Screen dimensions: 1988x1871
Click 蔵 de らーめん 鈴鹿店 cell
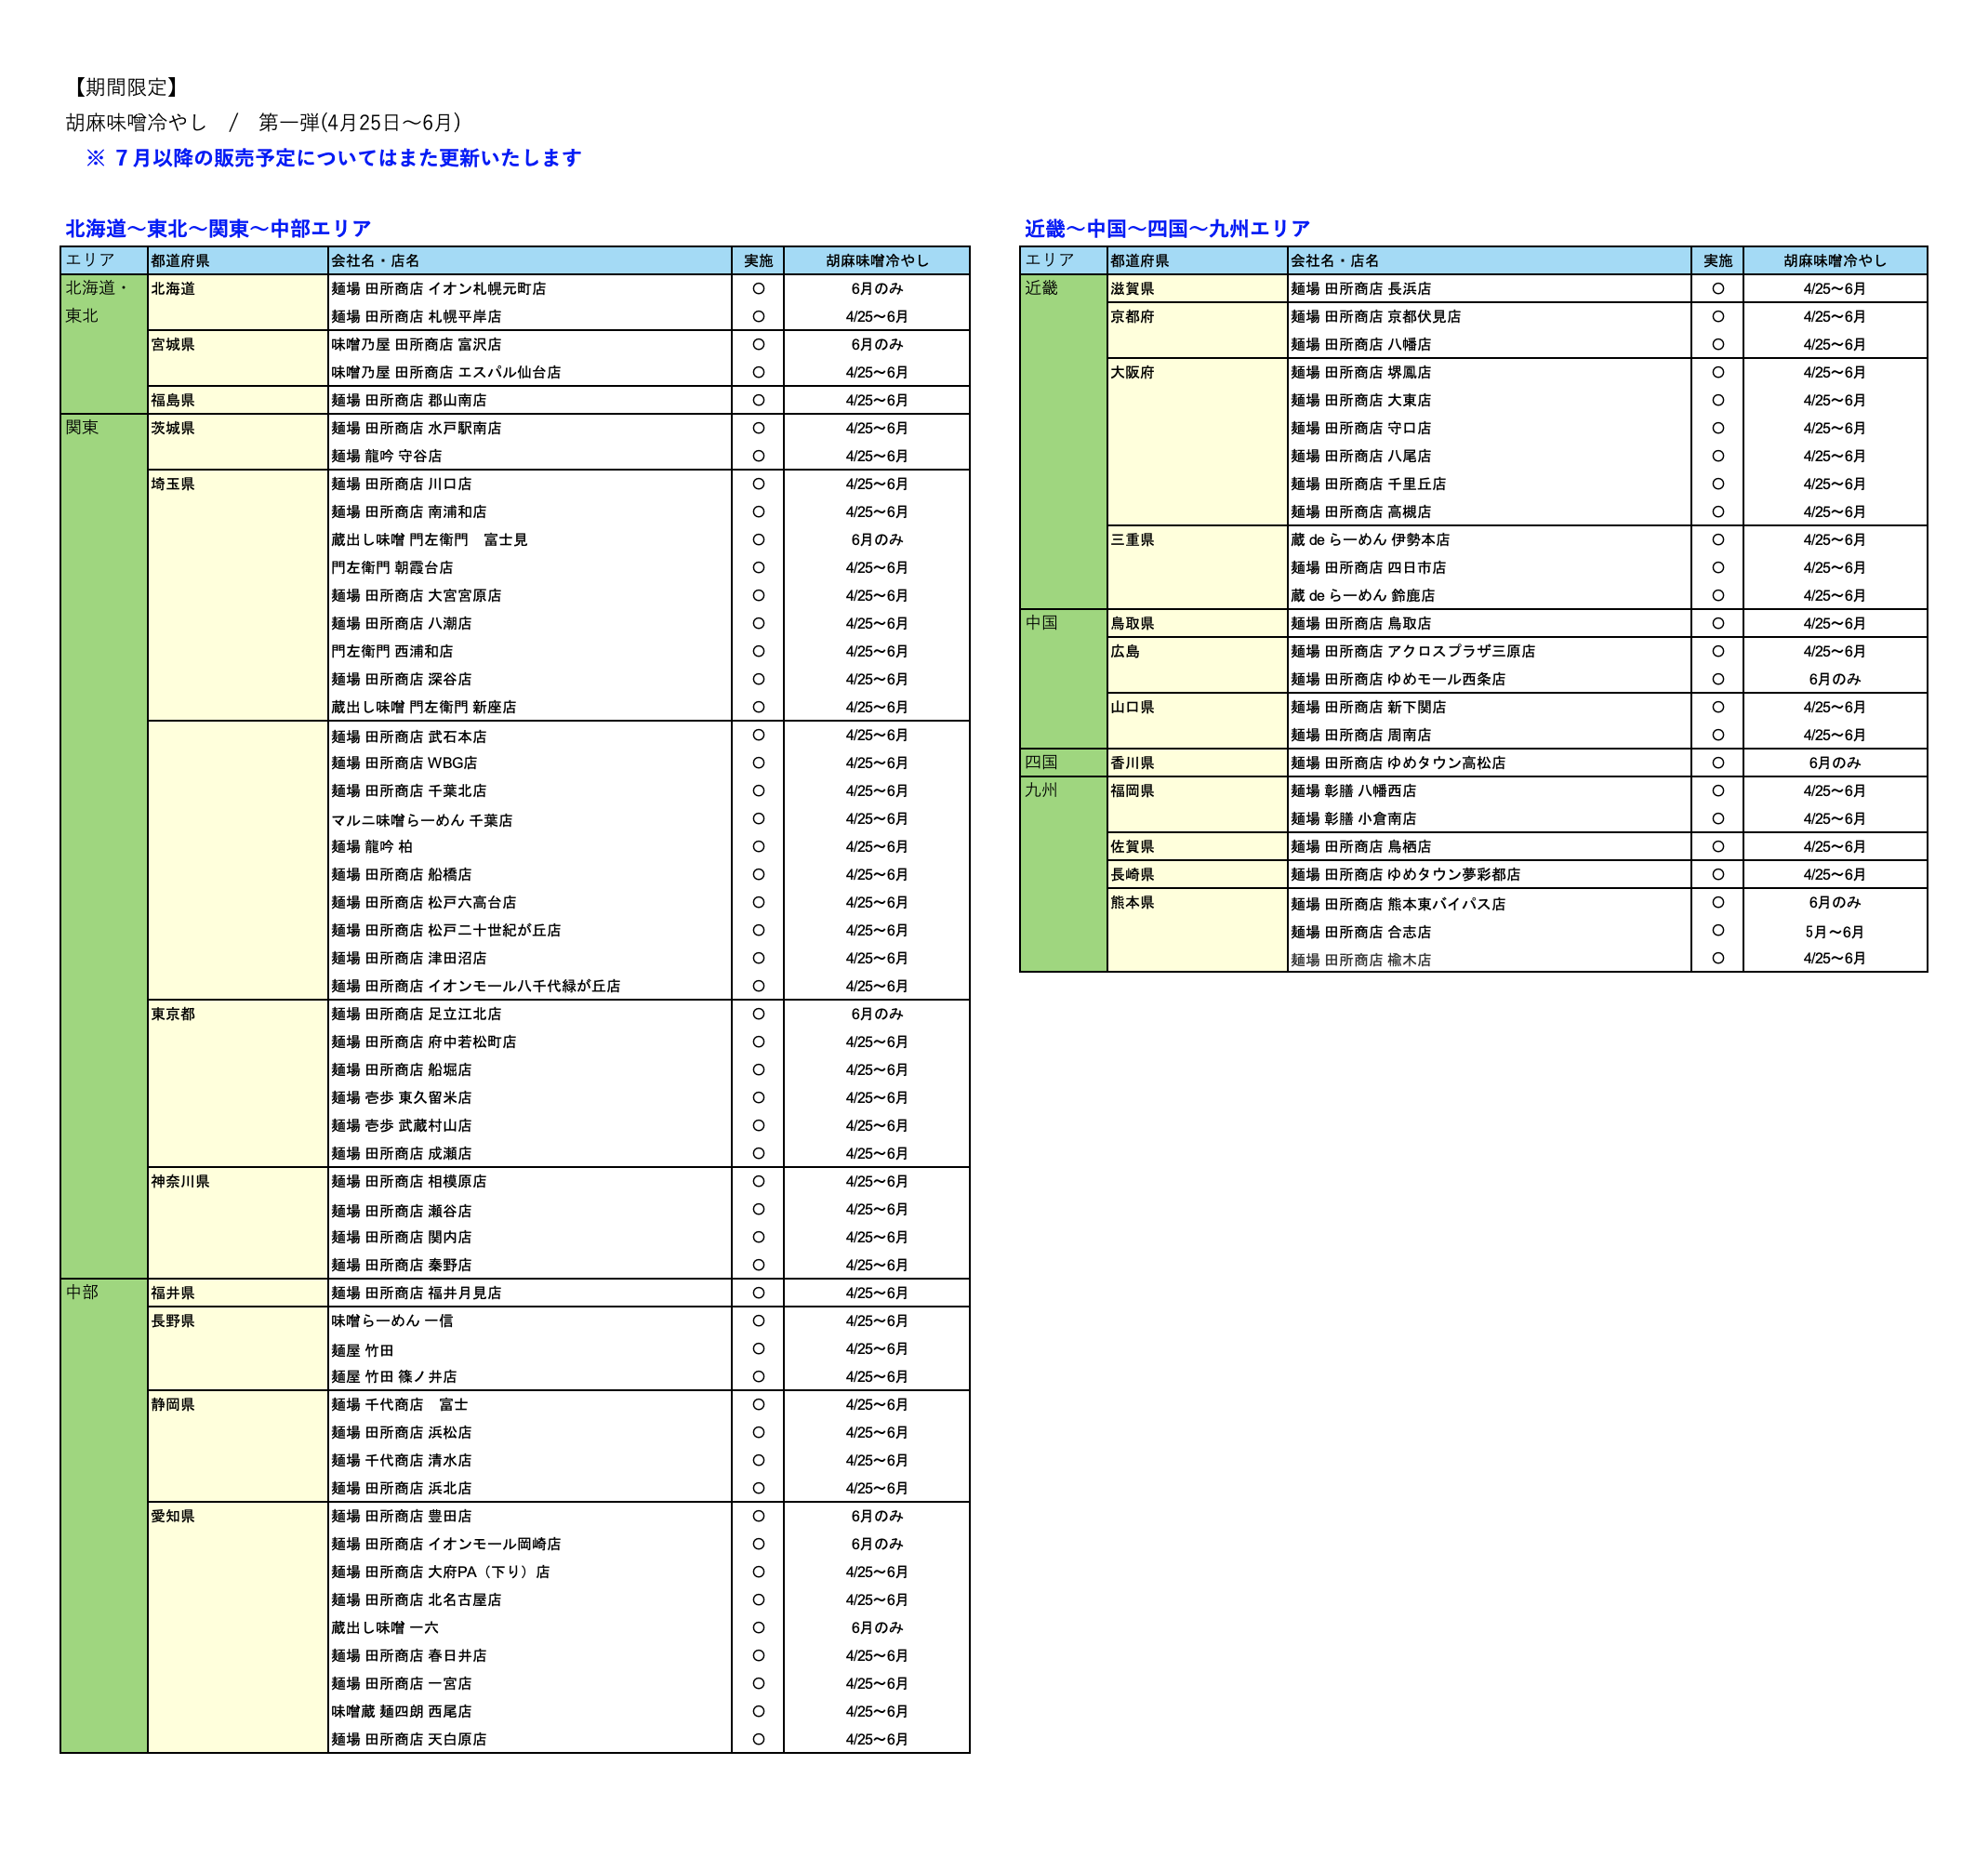[x=1489, y=595]
